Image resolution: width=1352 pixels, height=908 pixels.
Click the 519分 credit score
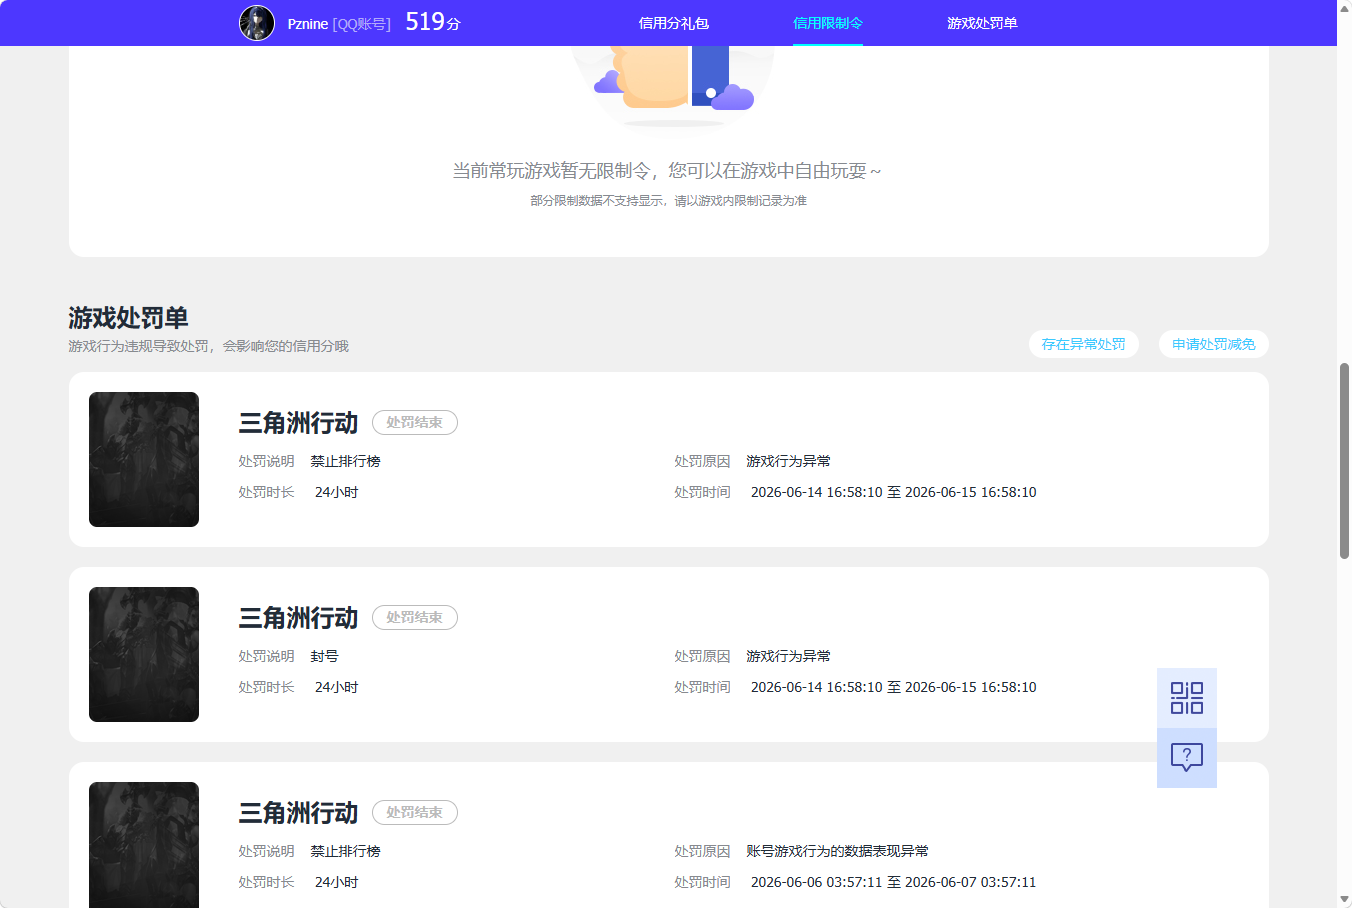click(433, 22)
